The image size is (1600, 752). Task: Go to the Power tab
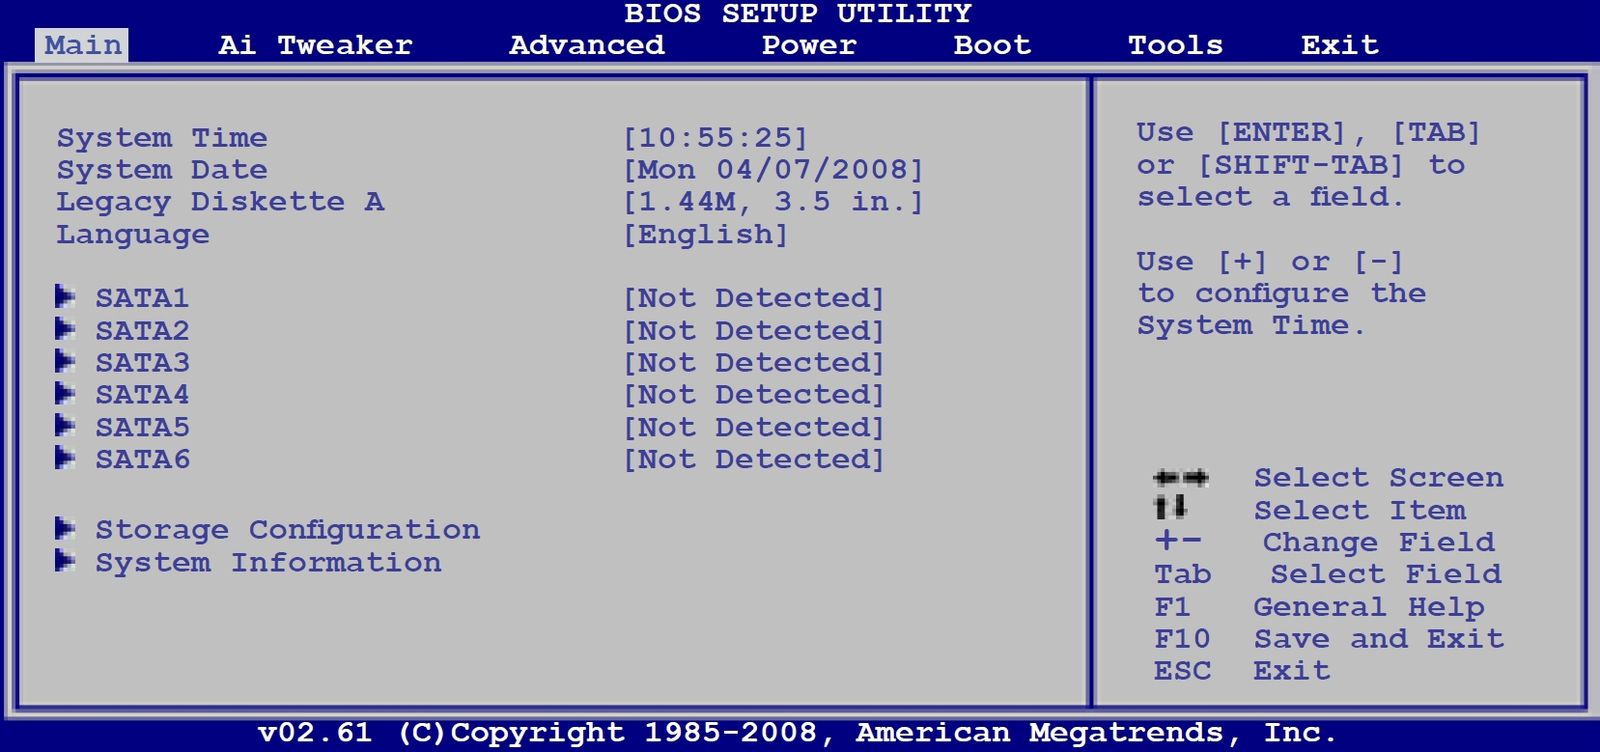click(809, 45)
